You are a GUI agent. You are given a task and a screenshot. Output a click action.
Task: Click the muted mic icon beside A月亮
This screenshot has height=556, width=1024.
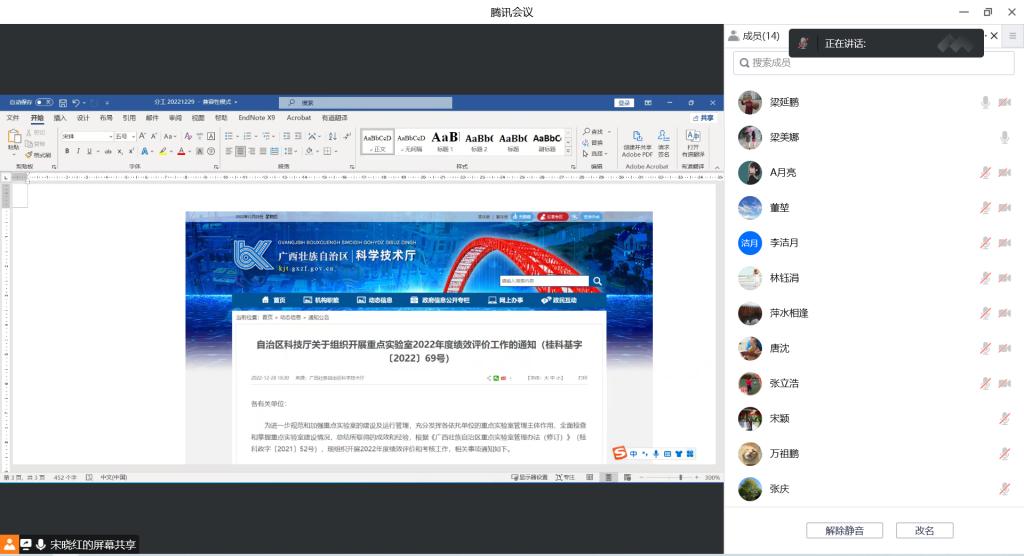click(985, 173)
